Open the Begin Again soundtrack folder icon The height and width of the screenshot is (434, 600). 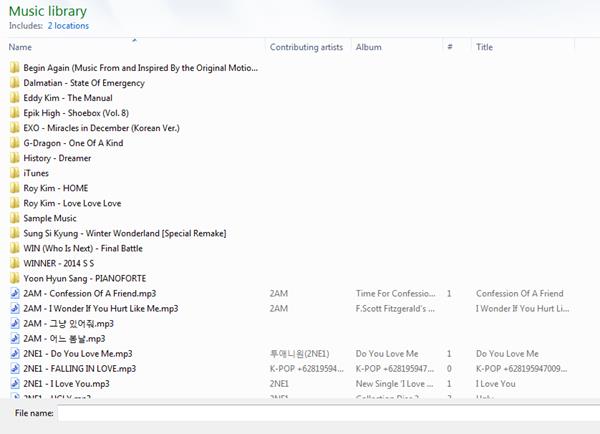pyautogui.click(x=15, y=68)
